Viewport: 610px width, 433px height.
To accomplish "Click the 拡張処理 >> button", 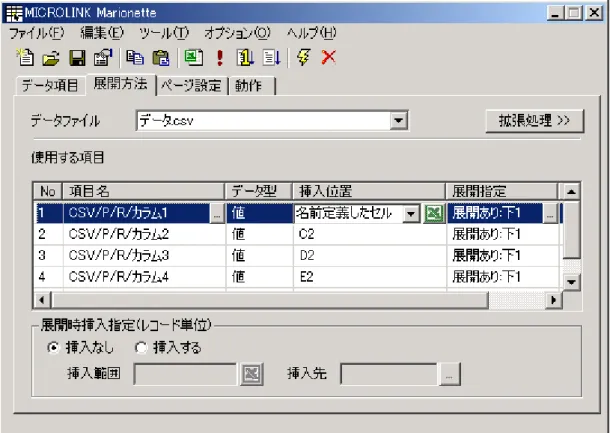I will point(535,121).
